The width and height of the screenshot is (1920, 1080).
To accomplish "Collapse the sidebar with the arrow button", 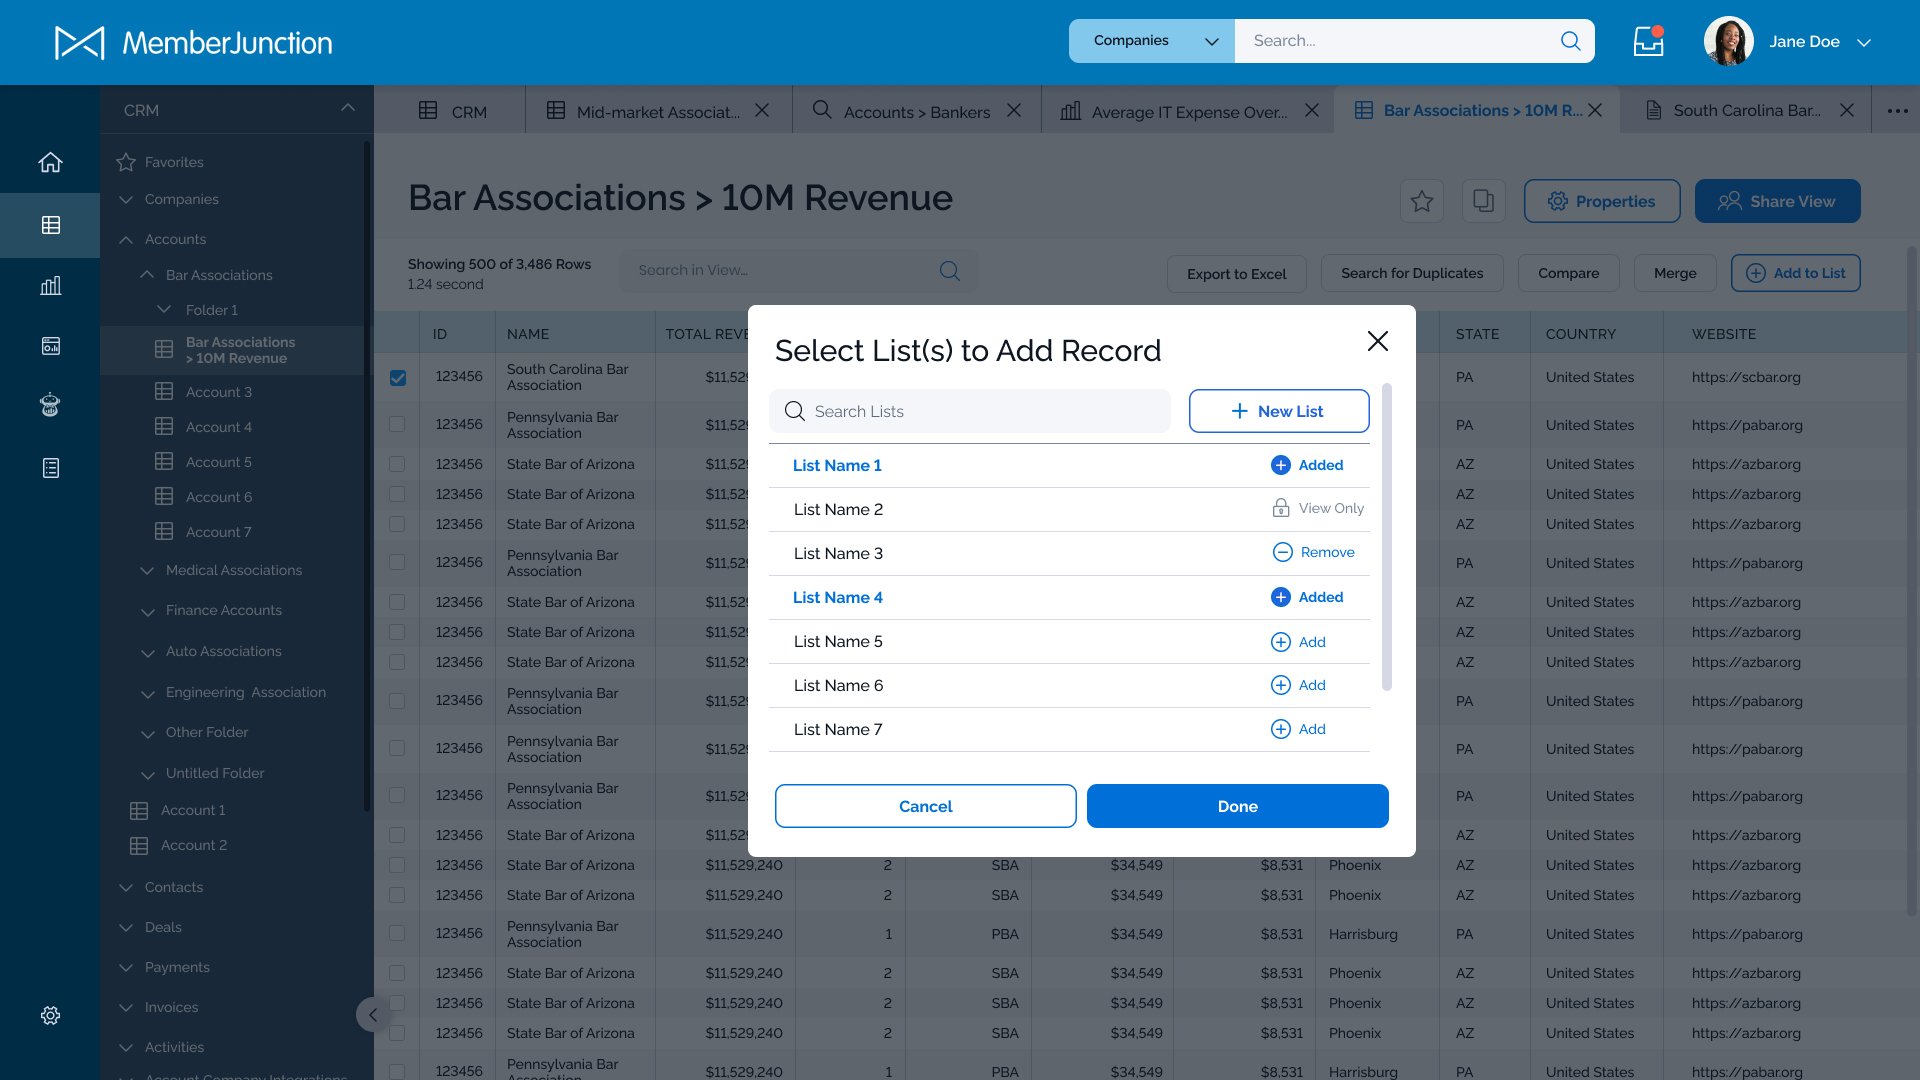I will pyautogui.click(x=373, y=1015).
